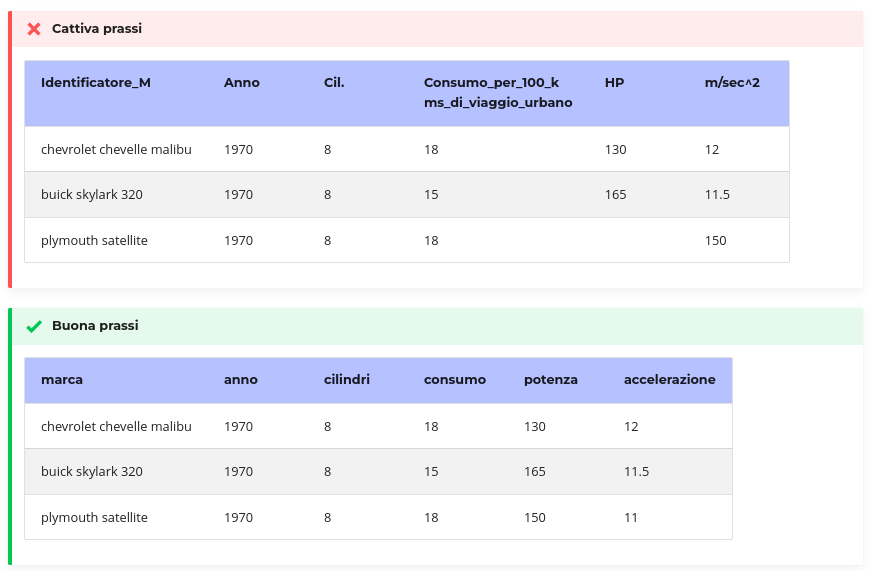Screen dimensions: 874x571
Task: Click the potenza column header
Action: (551, 380)
